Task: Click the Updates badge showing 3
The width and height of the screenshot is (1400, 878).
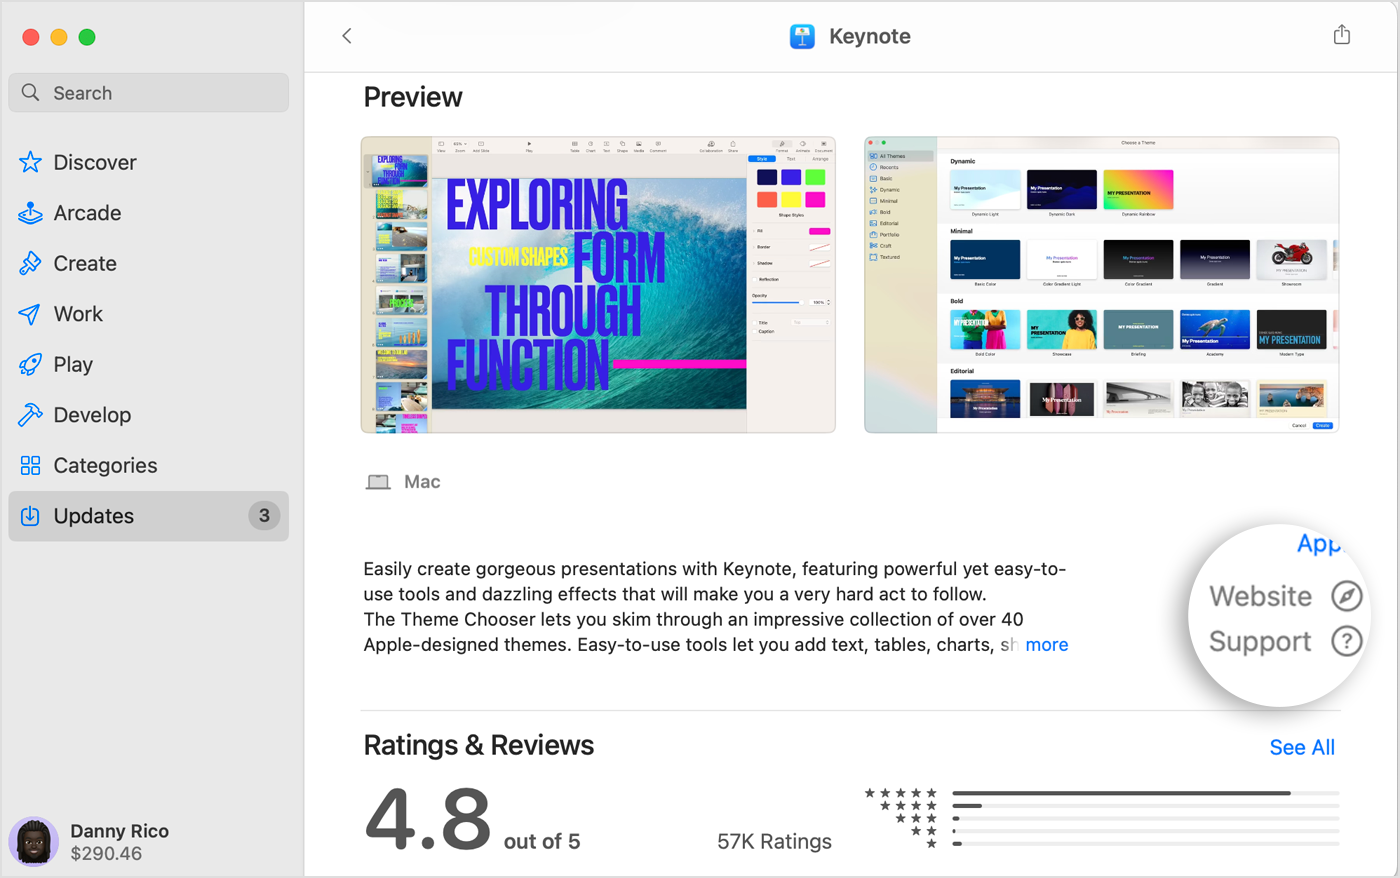Action: tap(264, 516)
